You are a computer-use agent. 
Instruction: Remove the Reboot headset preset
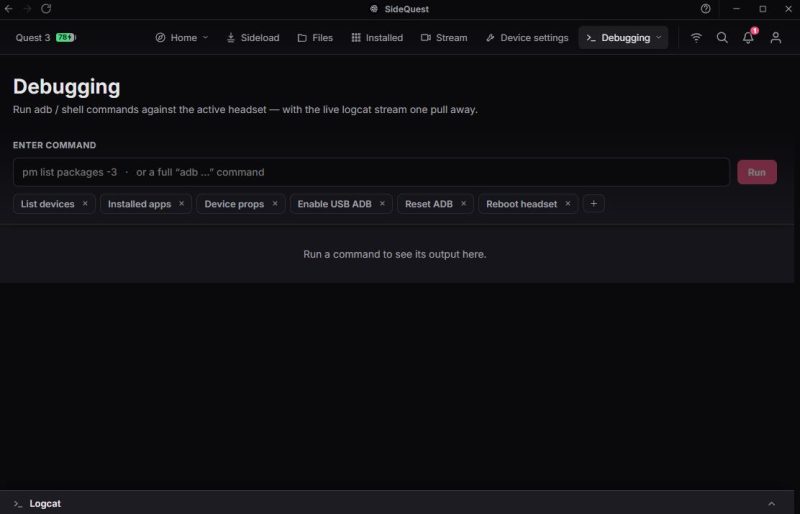click(x=568, y=204)
